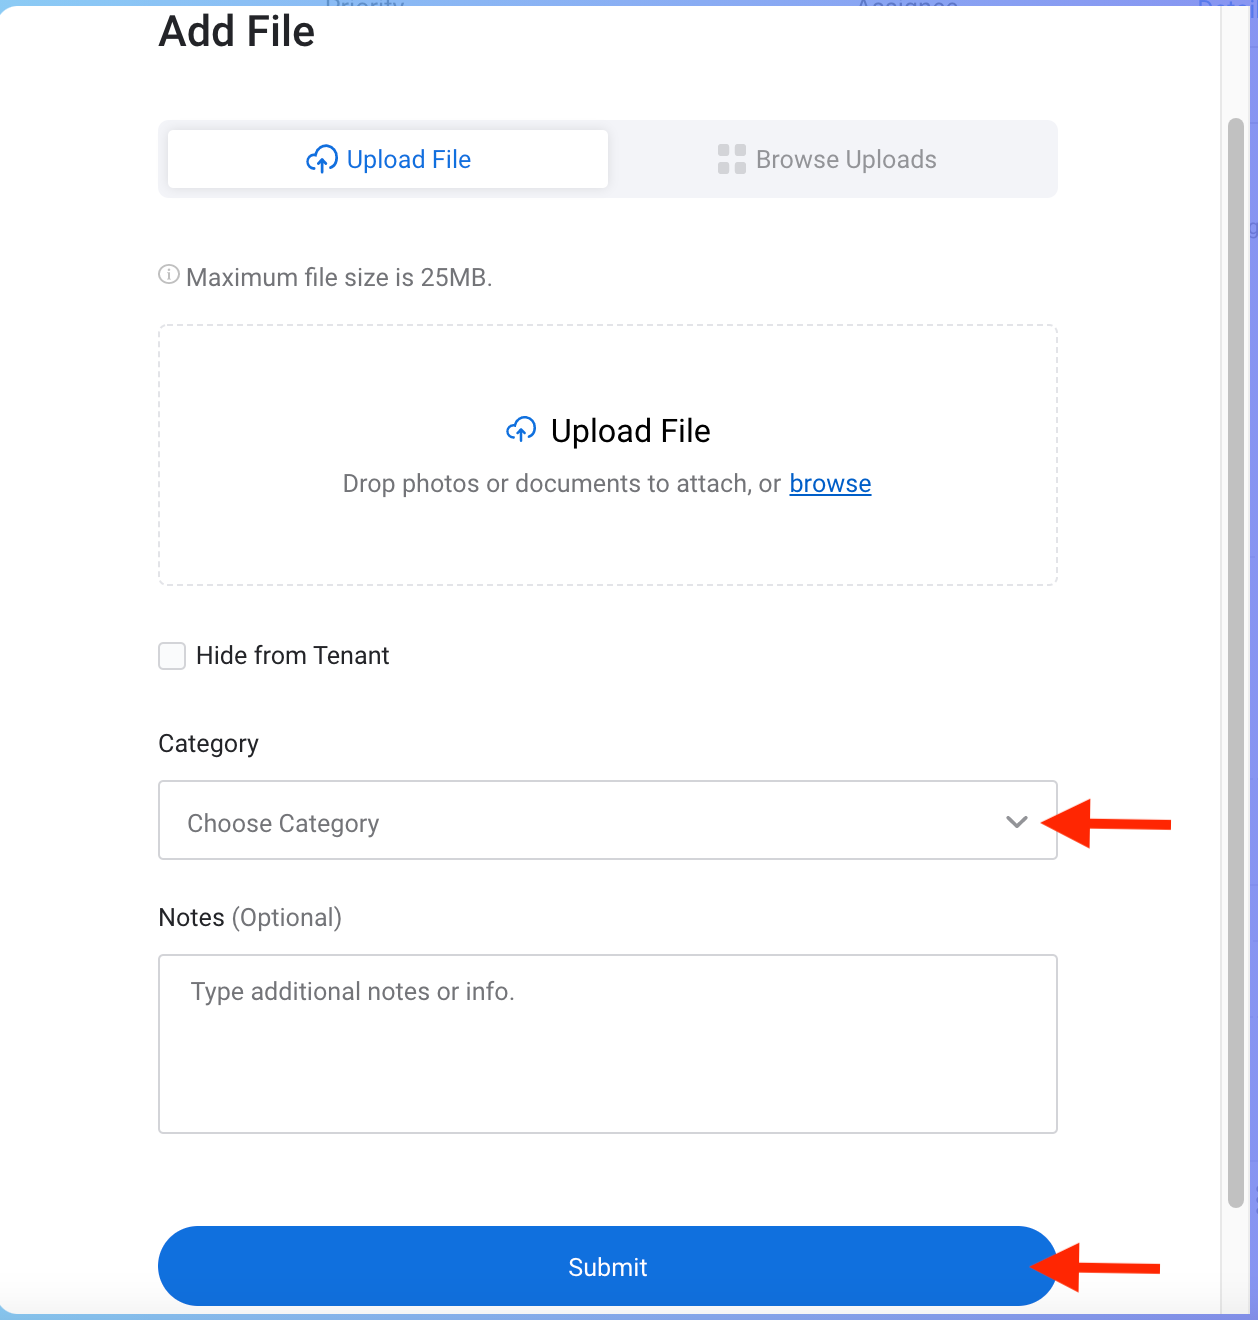Click the "Category" field label

[x=208, y=744]
